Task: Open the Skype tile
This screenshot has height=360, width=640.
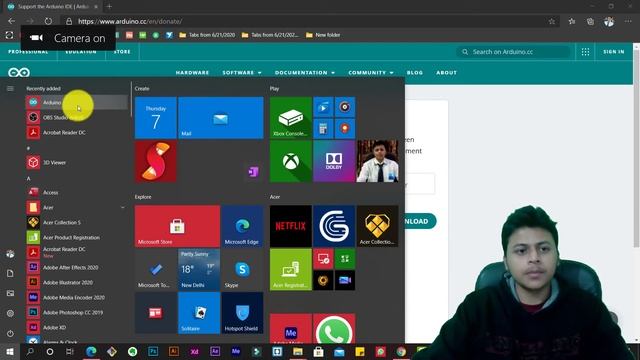Action: (242, 269)
